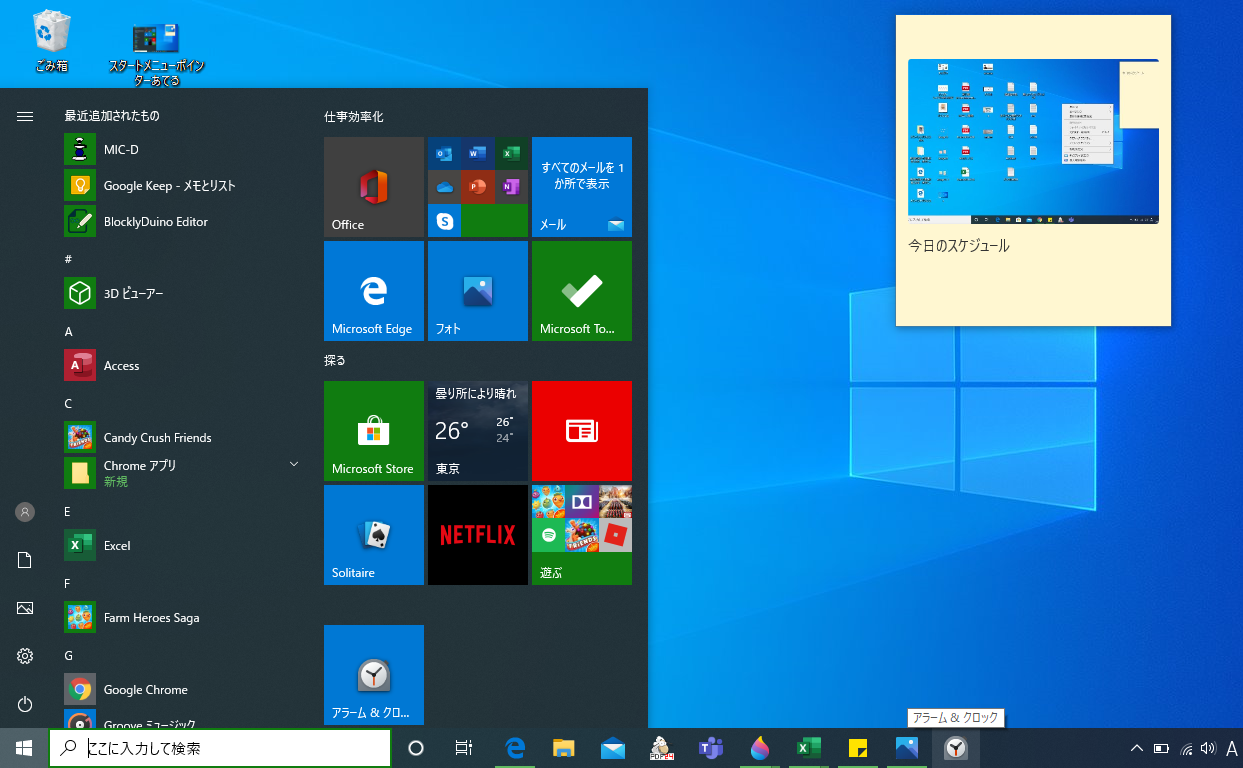1243x768 pixels.
Task: Select the ごみ箱 desktop icon
Action: [50, 42]
